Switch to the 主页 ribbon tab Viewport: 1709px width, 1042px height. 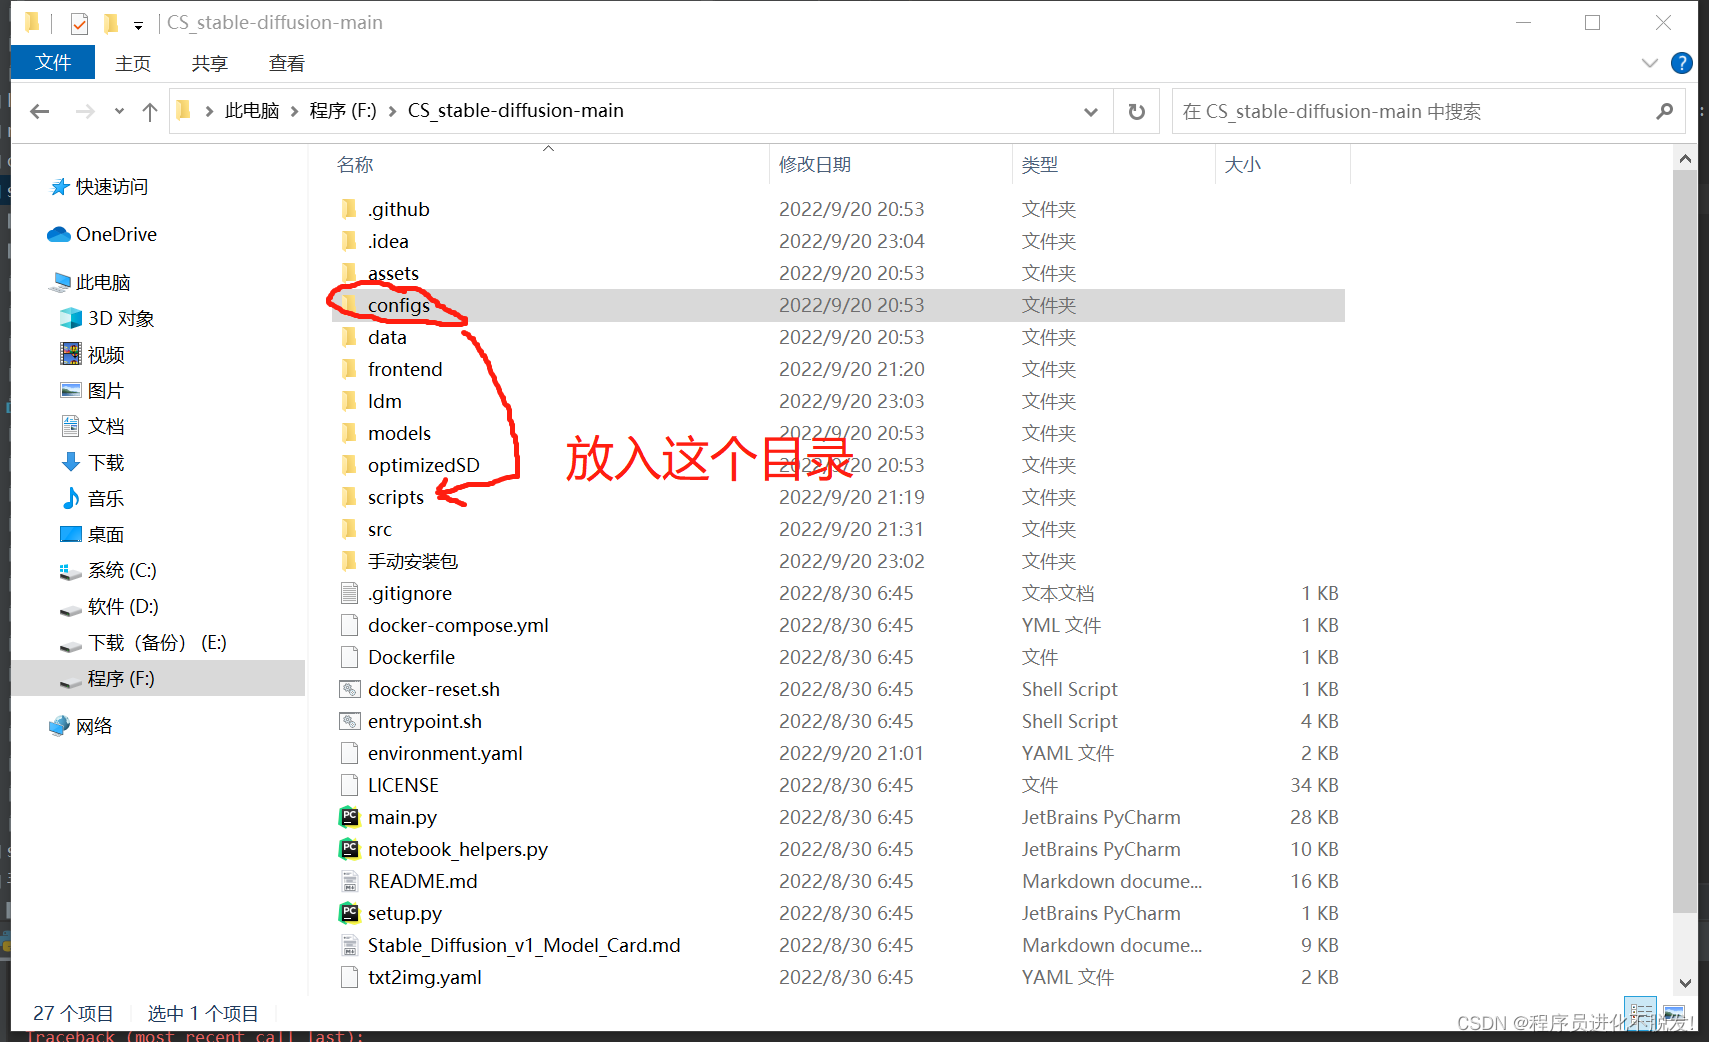click(x=133, y=63)
